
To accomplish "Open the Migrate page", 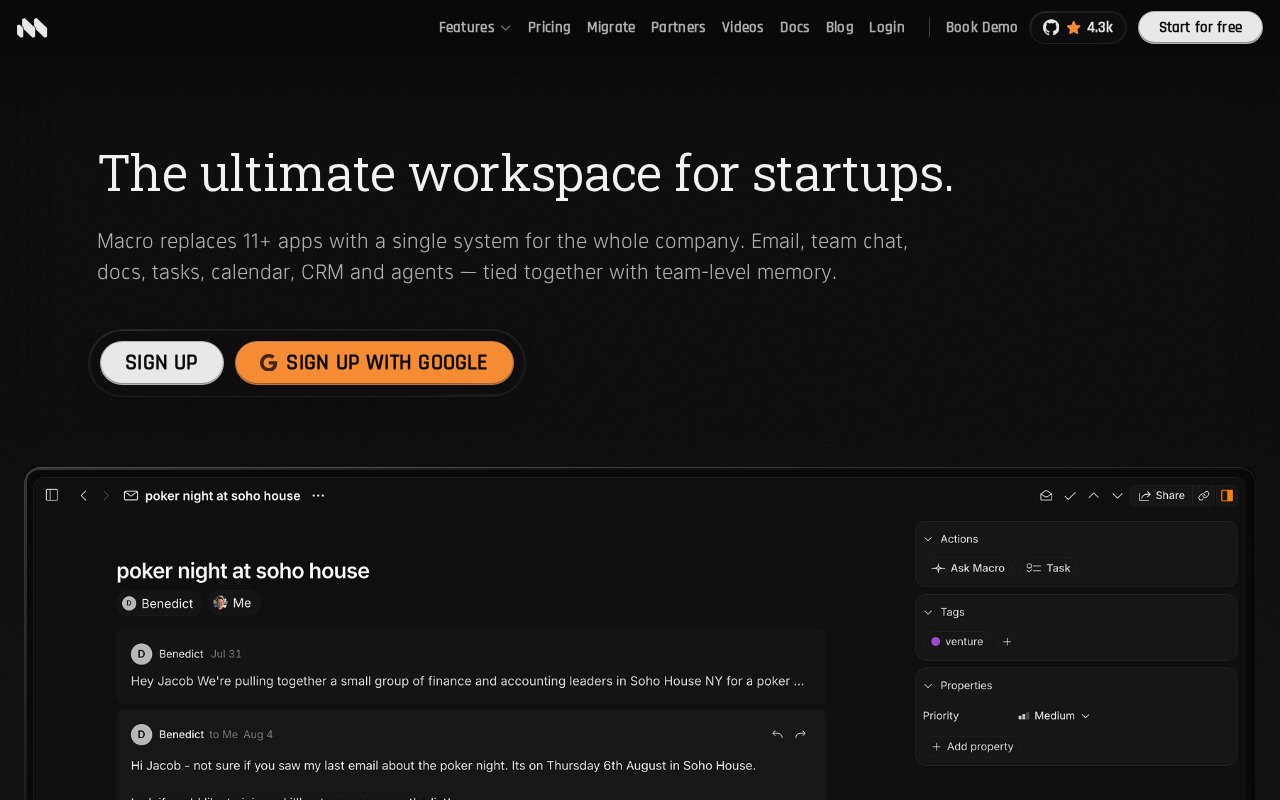I will pos(611,27).
